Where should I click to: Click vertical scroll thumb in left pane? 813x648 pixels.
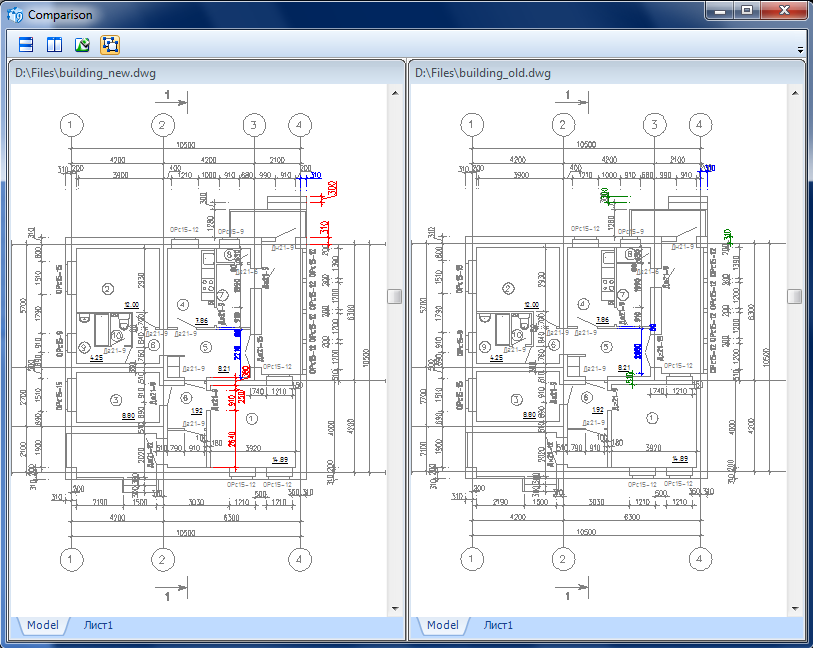click(x=395, y=296)
